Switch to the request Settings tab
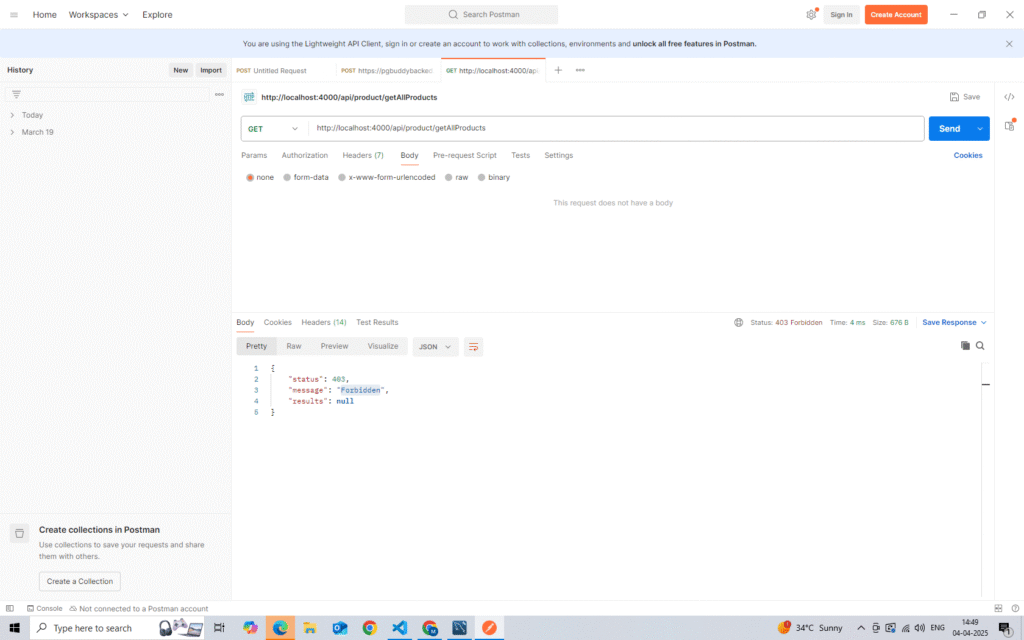The height and width of the screenshot is (640, 1024). (x=558, y=155)
